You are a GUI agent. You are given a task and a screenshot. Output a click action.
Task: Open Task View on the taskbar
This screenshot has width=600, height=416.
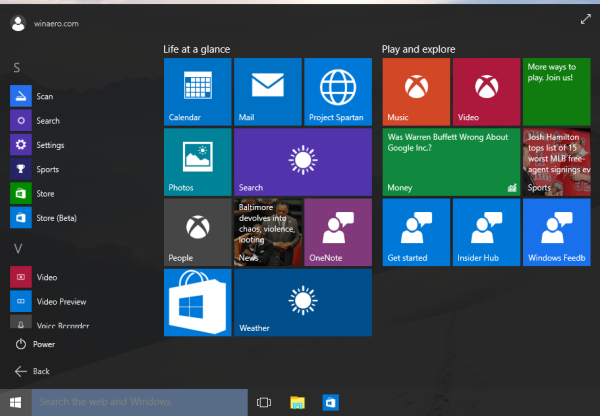(x=264, y=402)
